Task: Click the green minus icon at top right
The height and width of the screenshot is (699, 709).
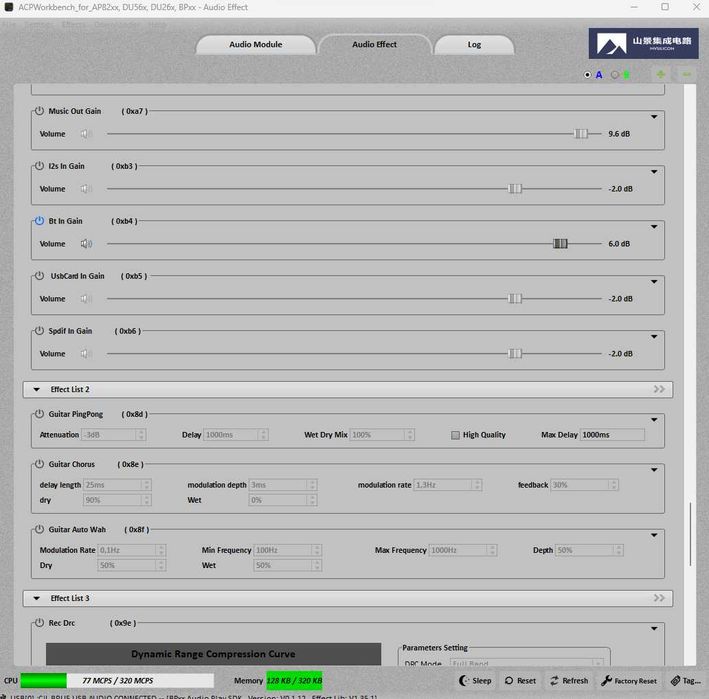Action: pos(686,74)
